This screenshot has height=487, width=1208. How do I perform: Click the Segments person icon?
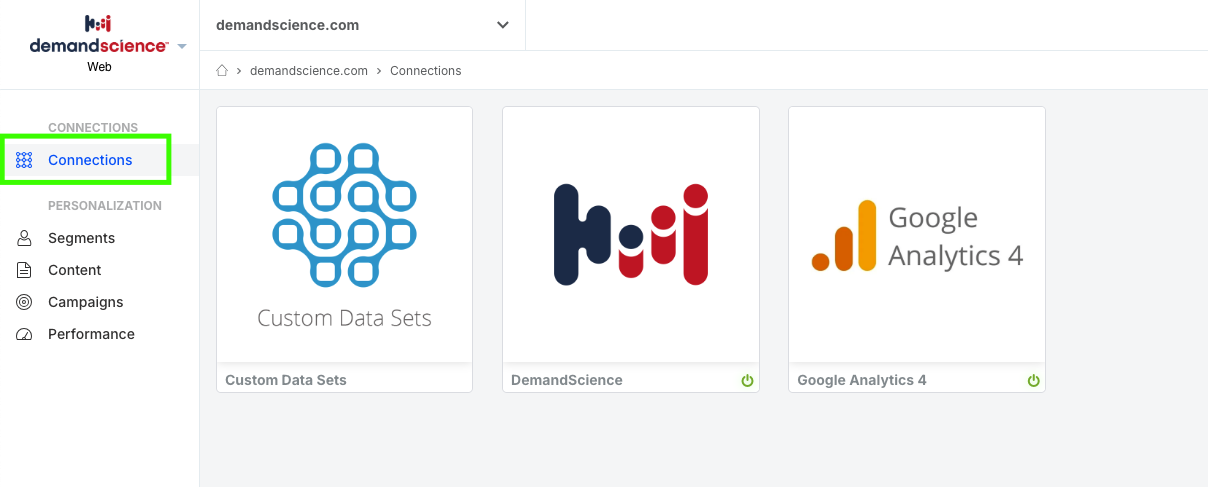tap(25, 238)
